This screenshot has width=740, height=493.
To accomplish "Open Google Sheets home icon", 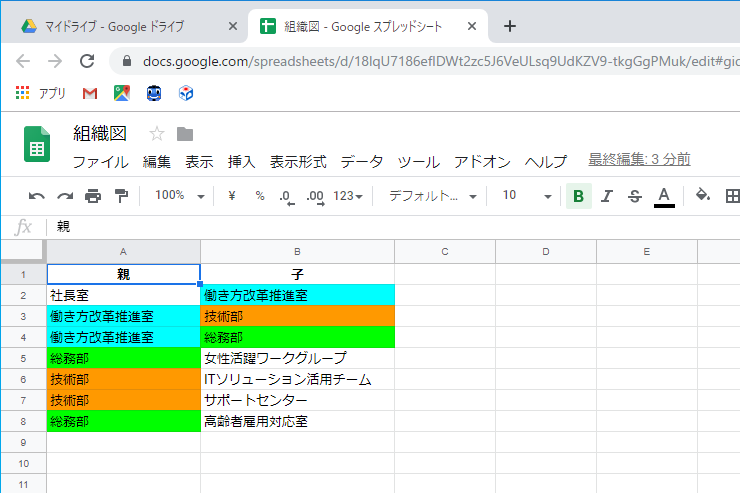I will coord(37,144).
